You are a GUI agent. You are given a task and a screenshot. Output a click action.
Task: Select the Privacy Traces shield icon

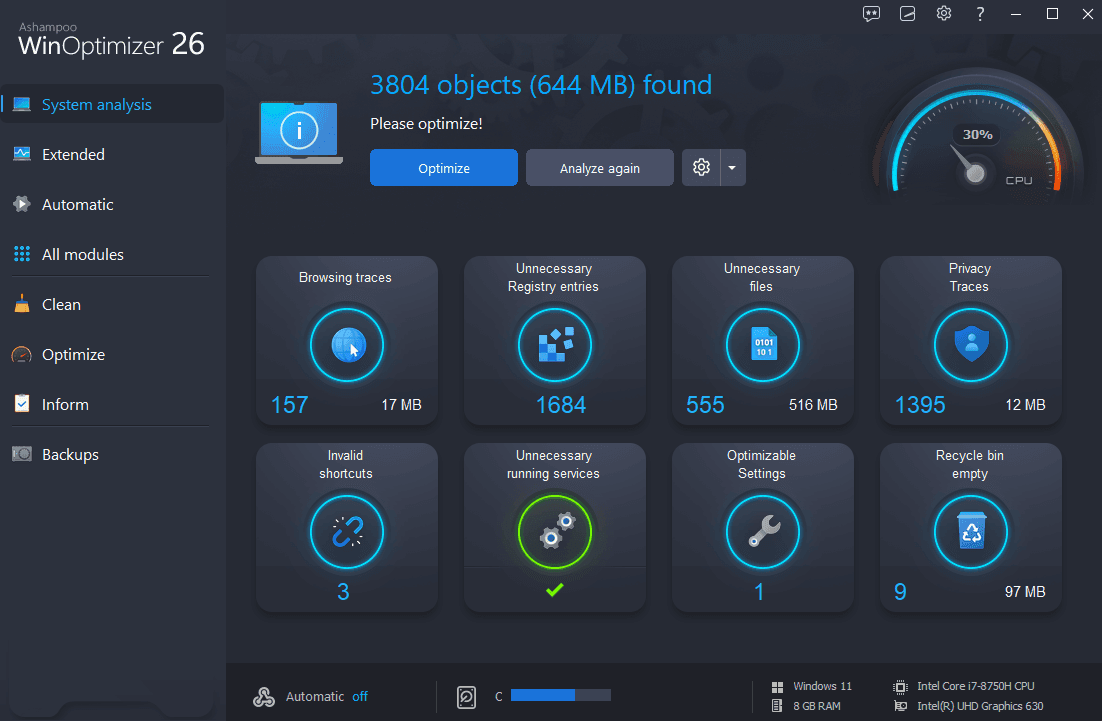point(970,343)
